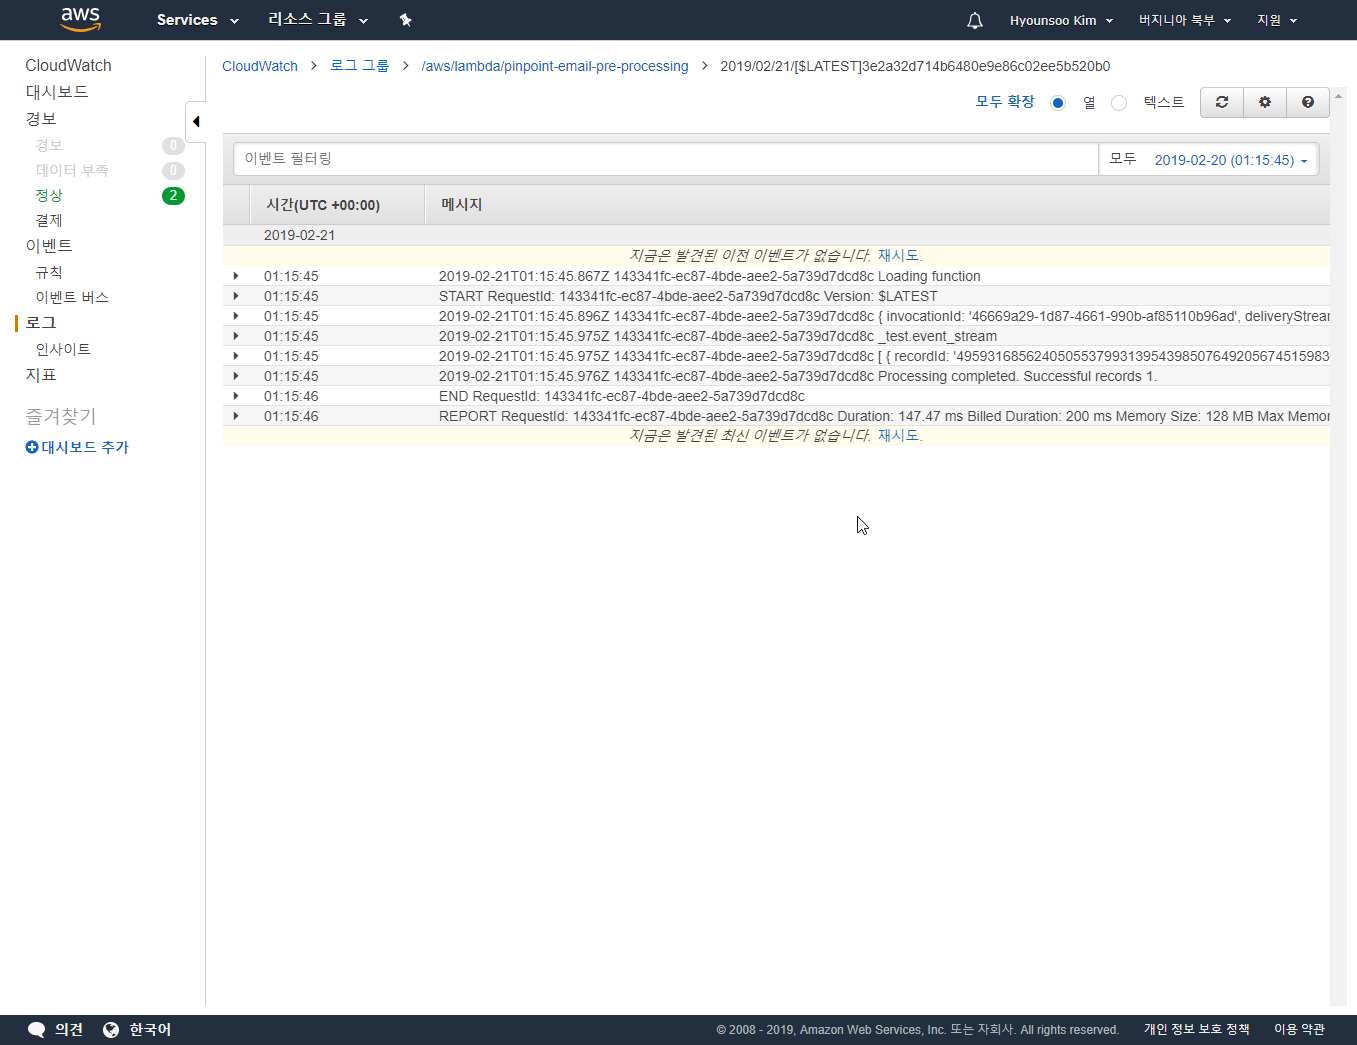Screen dimensions: 1357x1045
Task: Click the 이벤트 필터링 filter input field
Action: 666,159
